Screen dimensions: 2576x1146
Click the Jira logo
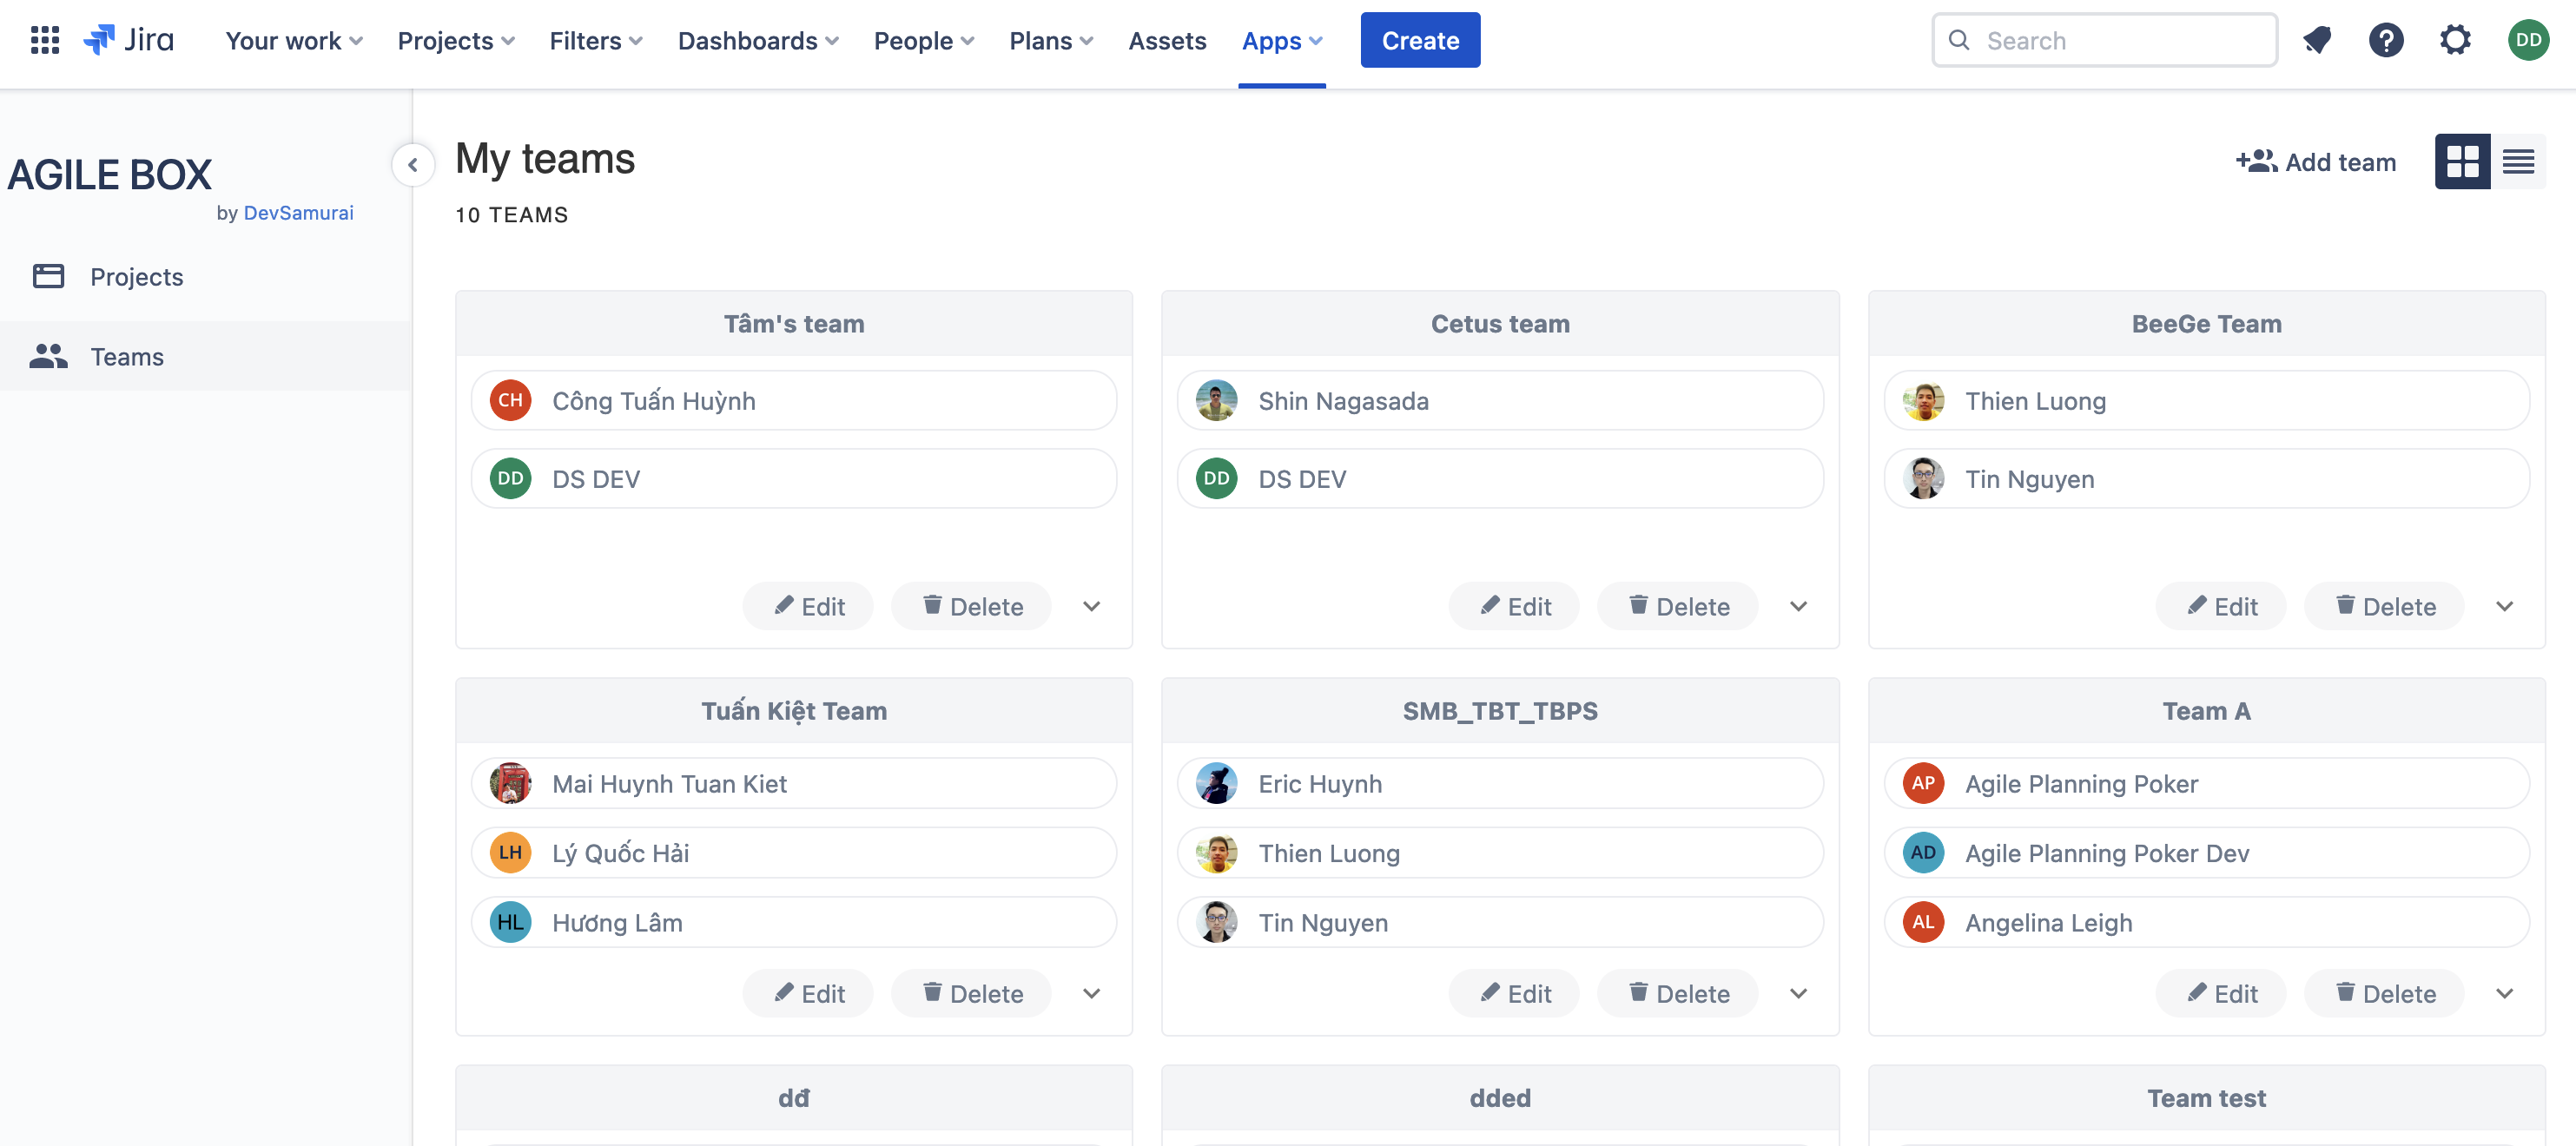(x=129, y=40)
